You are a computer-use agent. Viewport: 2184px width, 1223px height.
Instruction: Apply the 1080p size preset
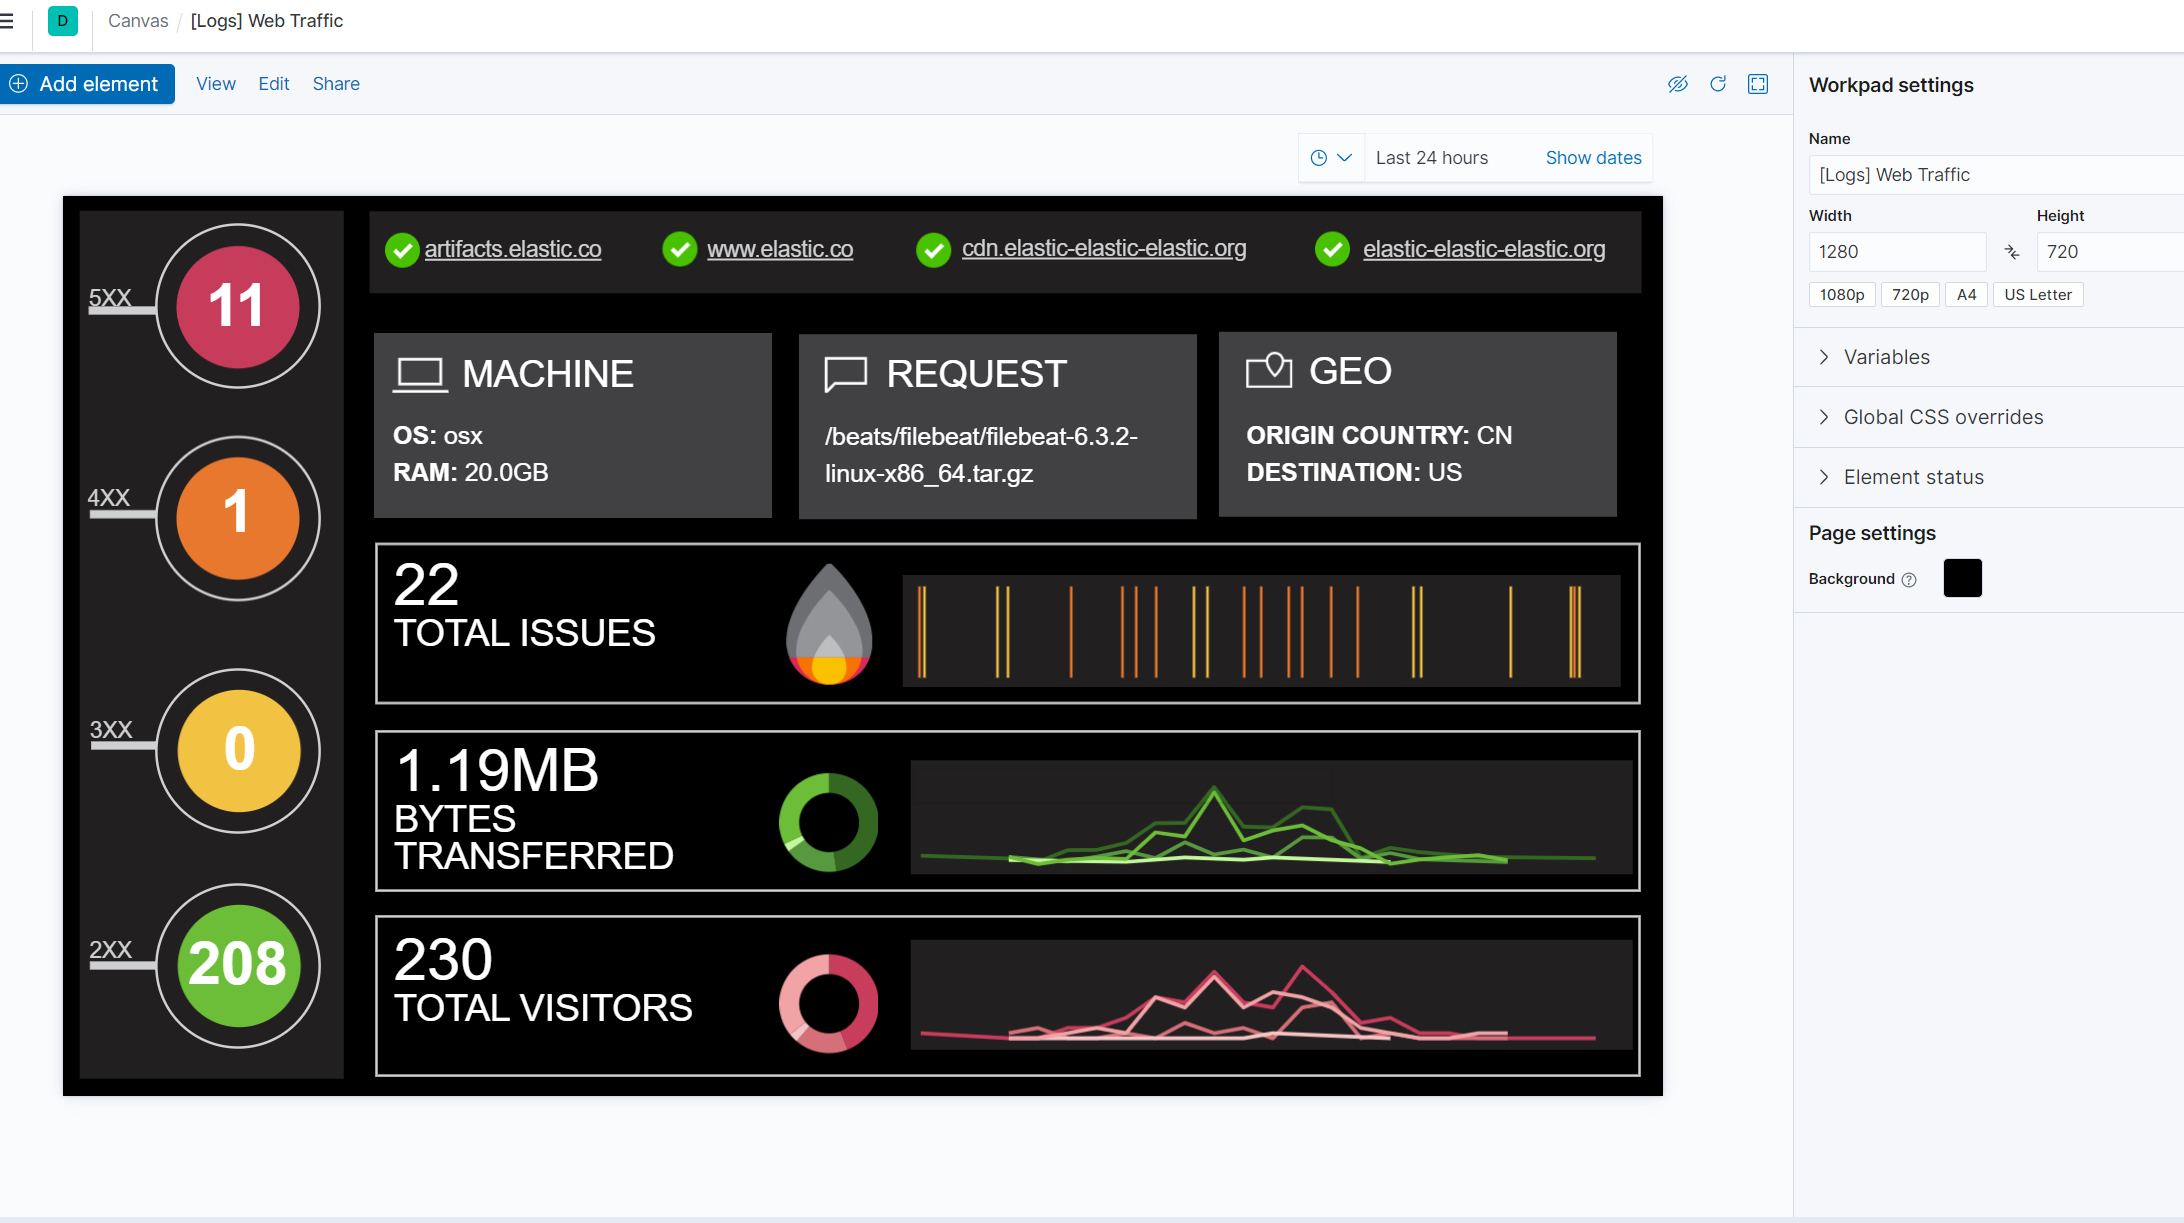coord(1842,295)
